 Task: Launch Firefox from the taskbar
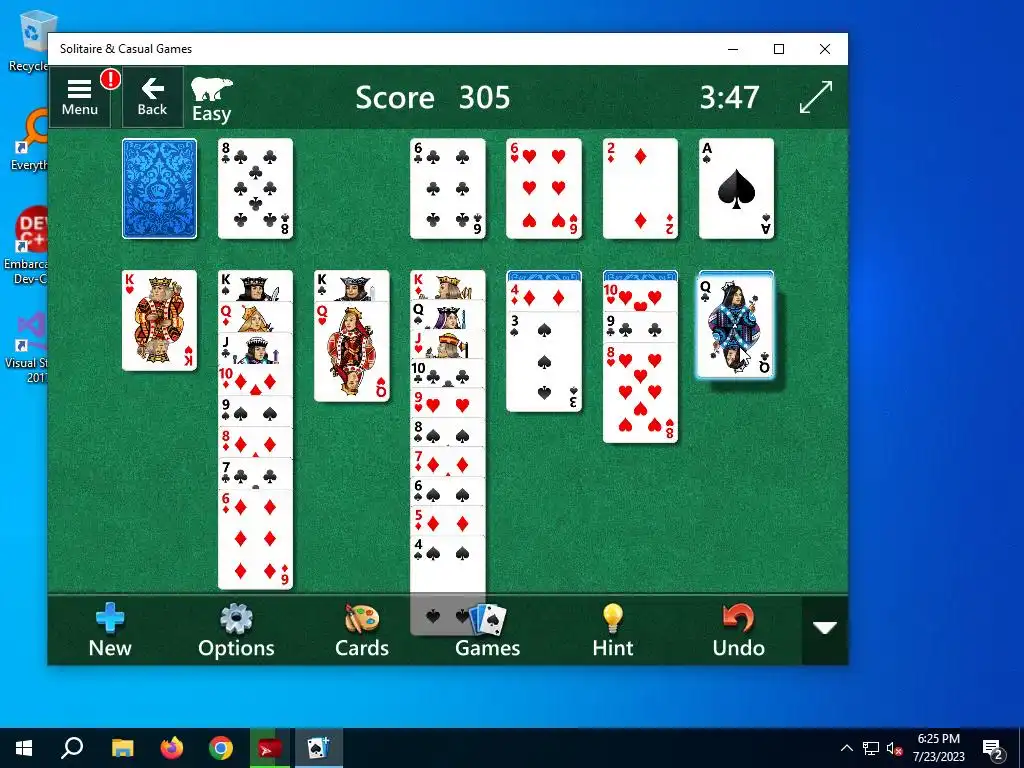(x=172, y=748)
